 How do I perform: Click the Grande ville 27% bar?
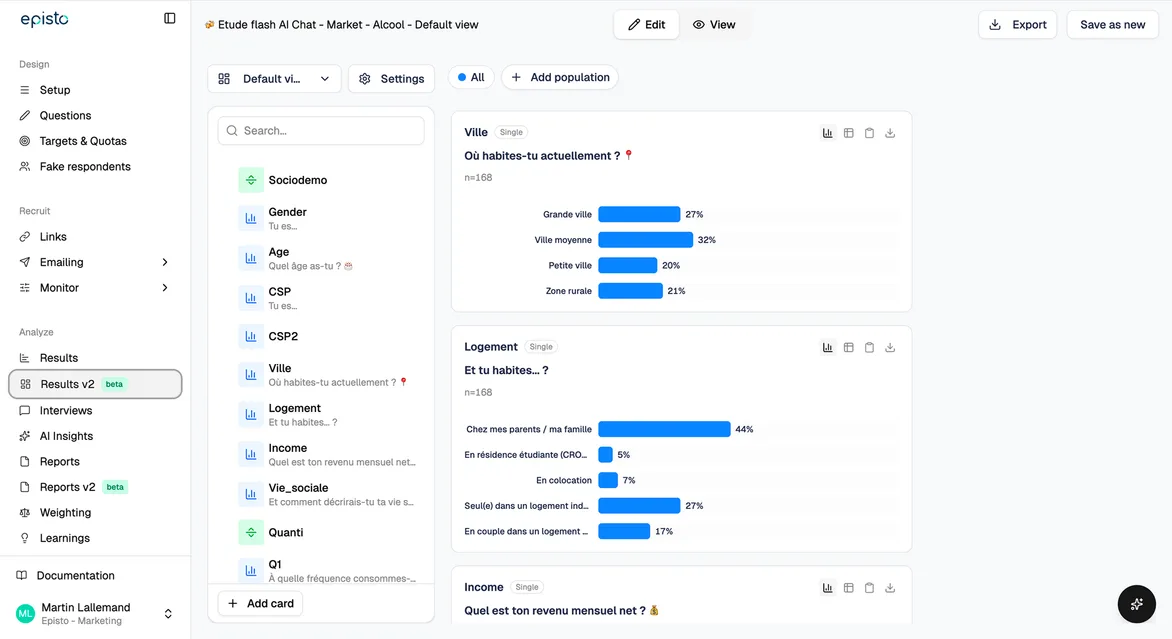639,214
